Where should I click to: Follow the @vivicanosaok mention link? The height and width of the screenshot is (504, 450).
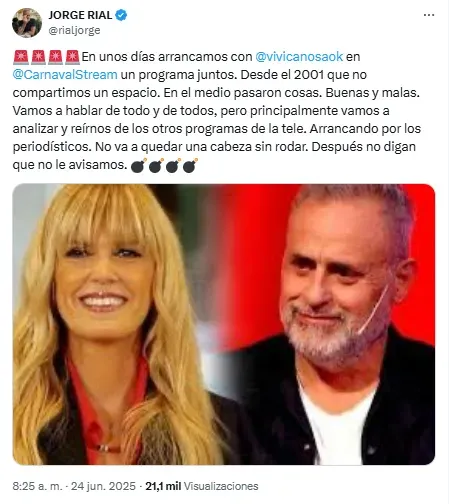(x=299, y=57)
